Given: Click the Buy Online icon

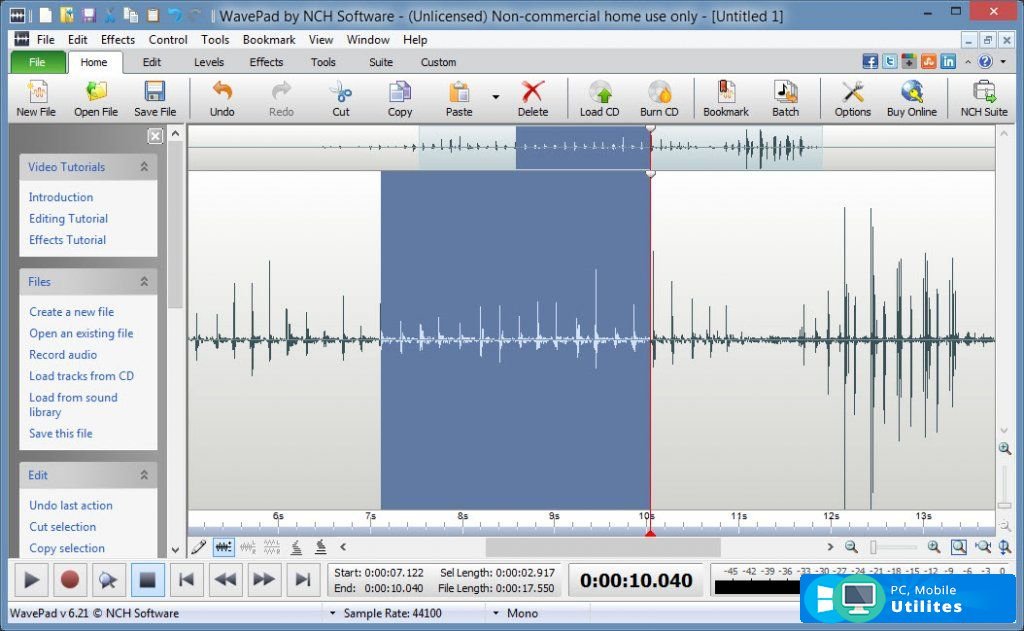Looking at the screenshot, I should [x=912, y=98].
